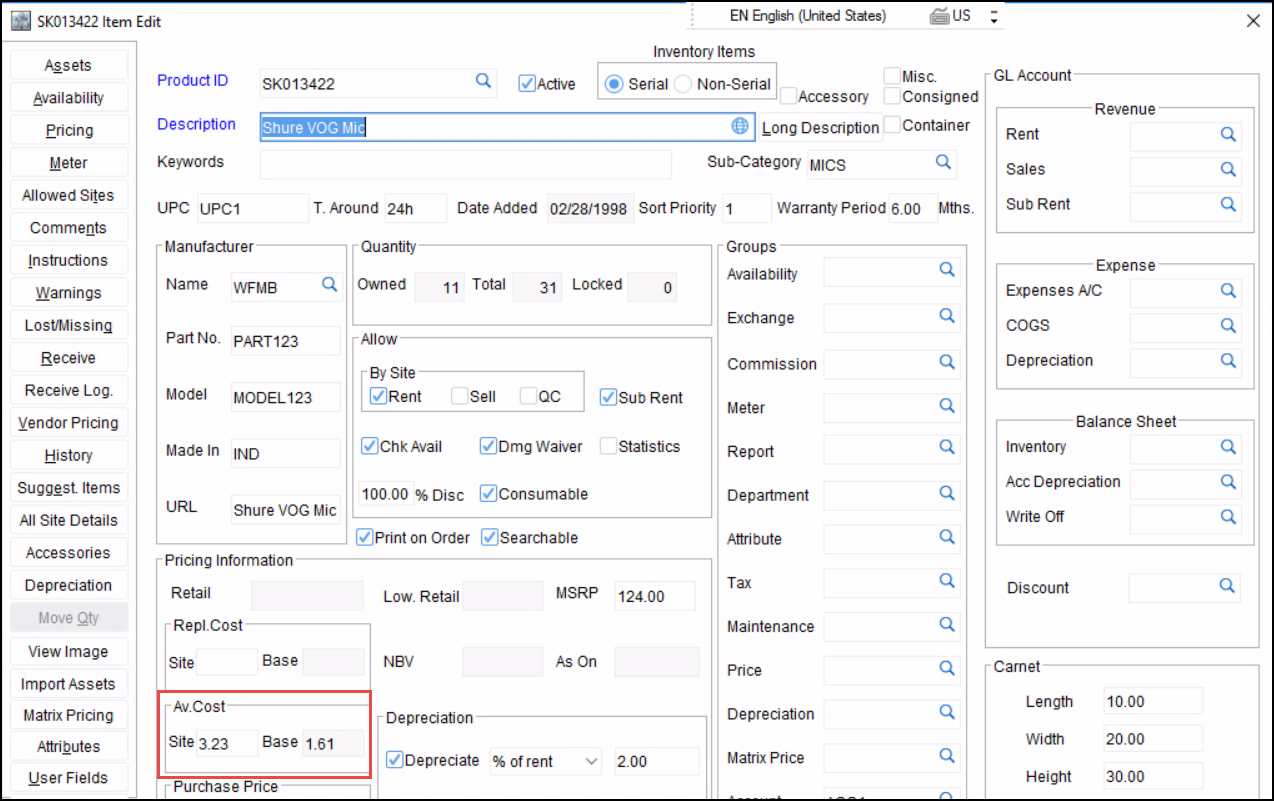Image resolution: width=1274 pixels, height=801 pixels.
Task: Open Tax group lookup icon
Action: coord(947,580)
